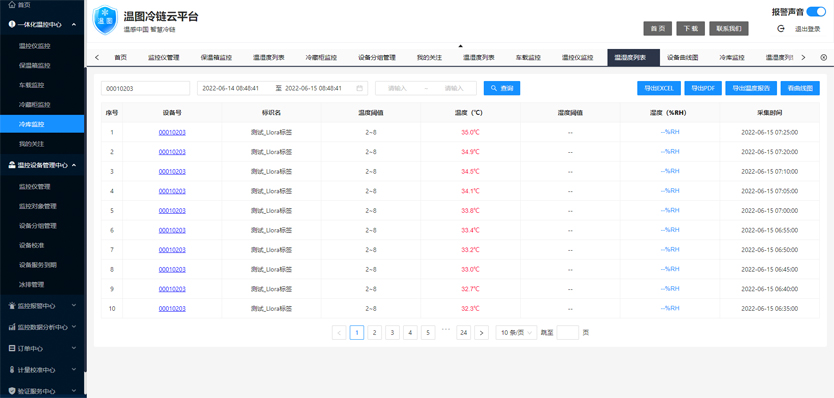Click the 35.0℃ temperature cell

(x=470, y=132)
